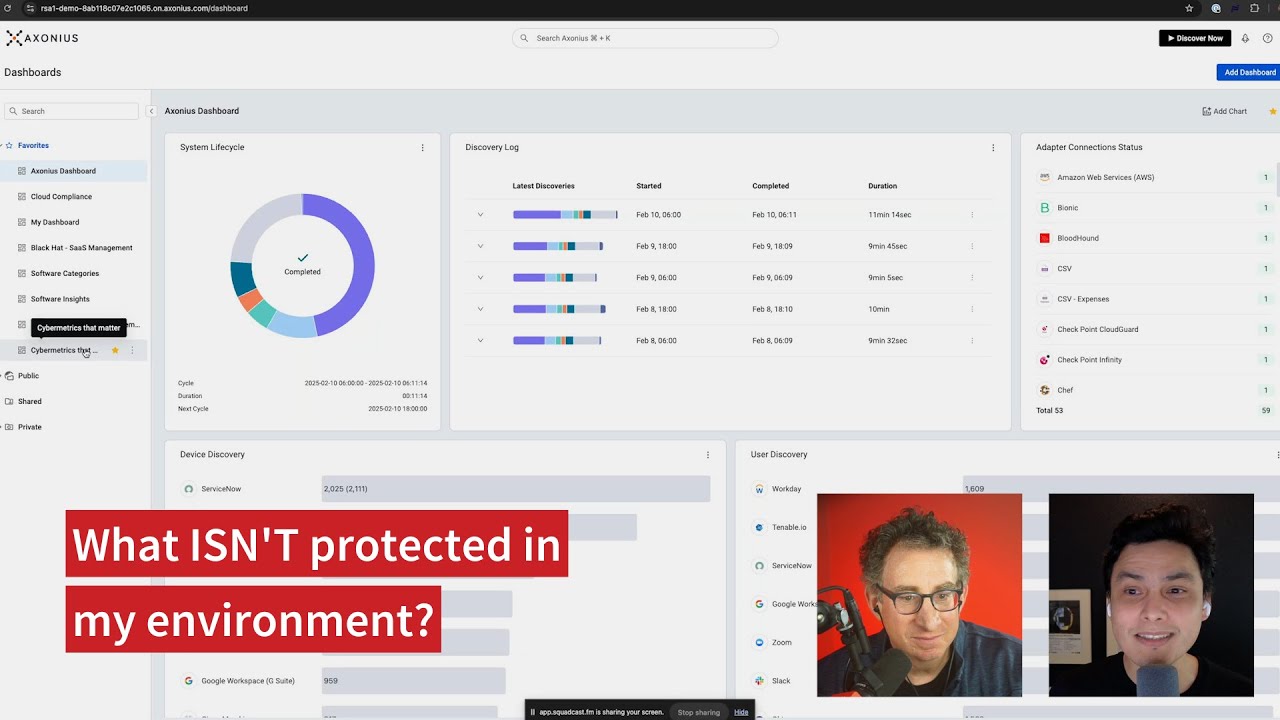Click the Google Workspace icon in Device Discovery
The height and width of the screenshot is (720, 1280).
(x=188, y=681)
